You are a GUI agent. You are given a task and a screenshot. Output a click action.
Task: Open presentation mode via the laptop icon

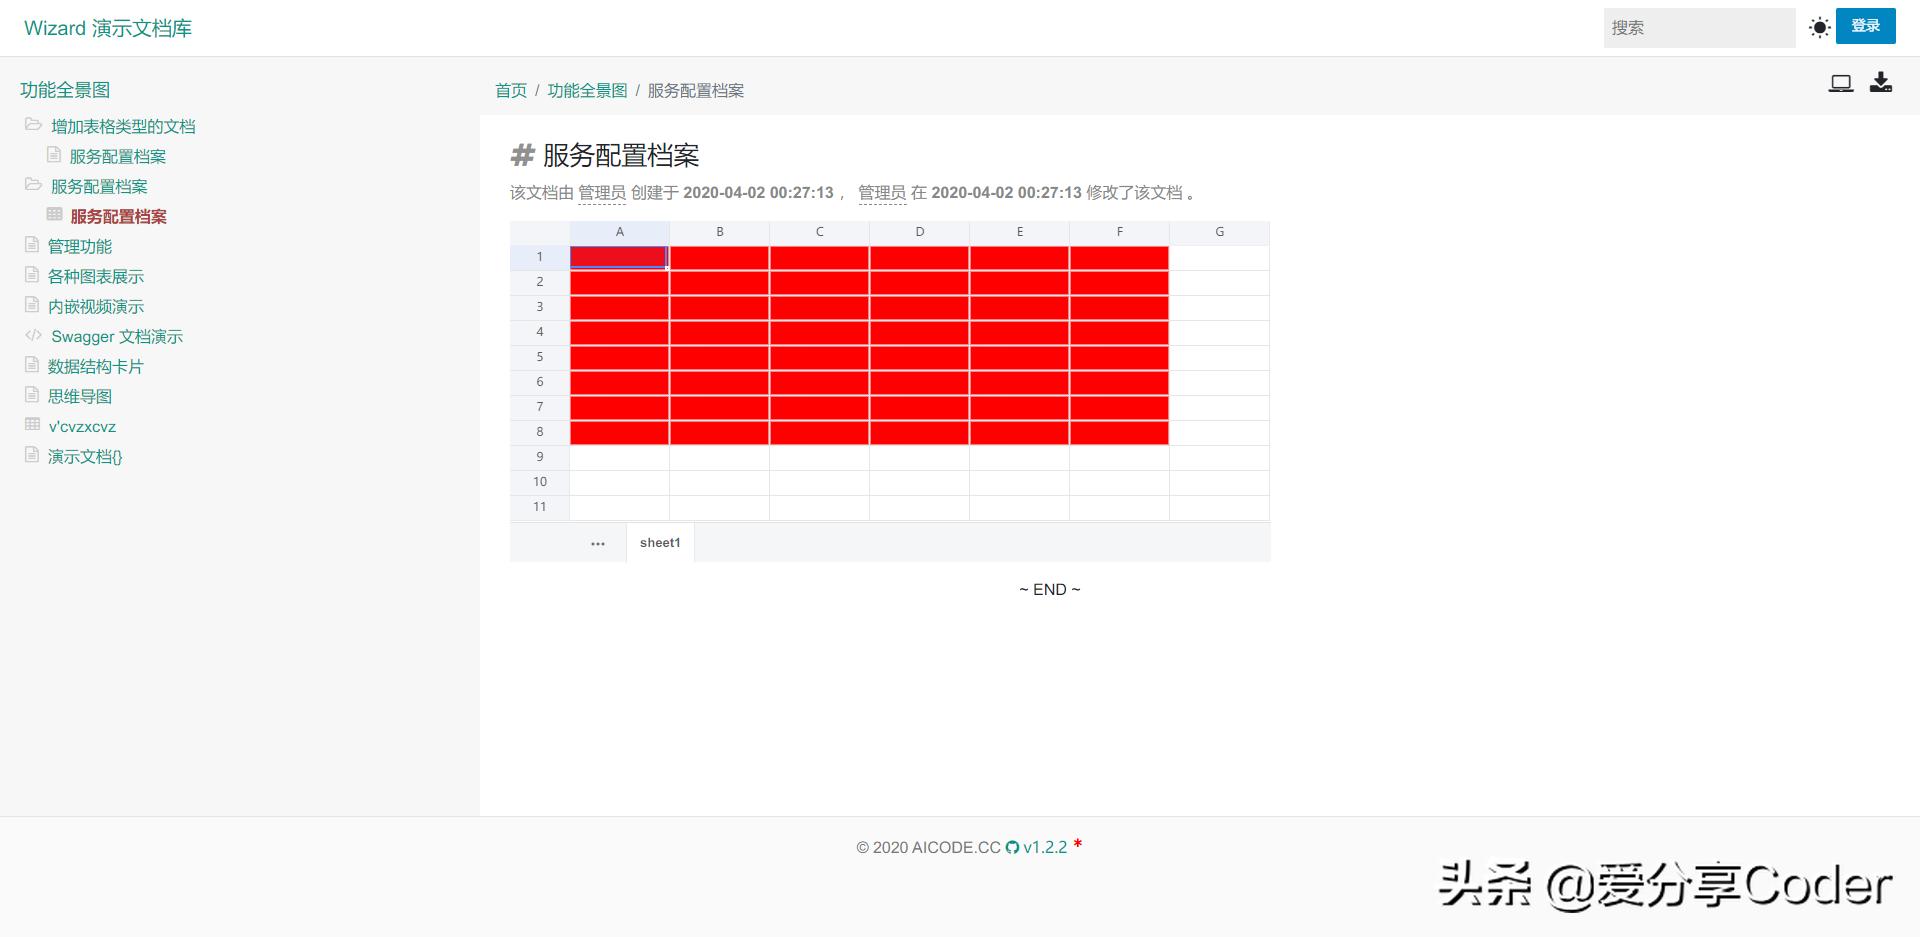tap(1841, 83)
